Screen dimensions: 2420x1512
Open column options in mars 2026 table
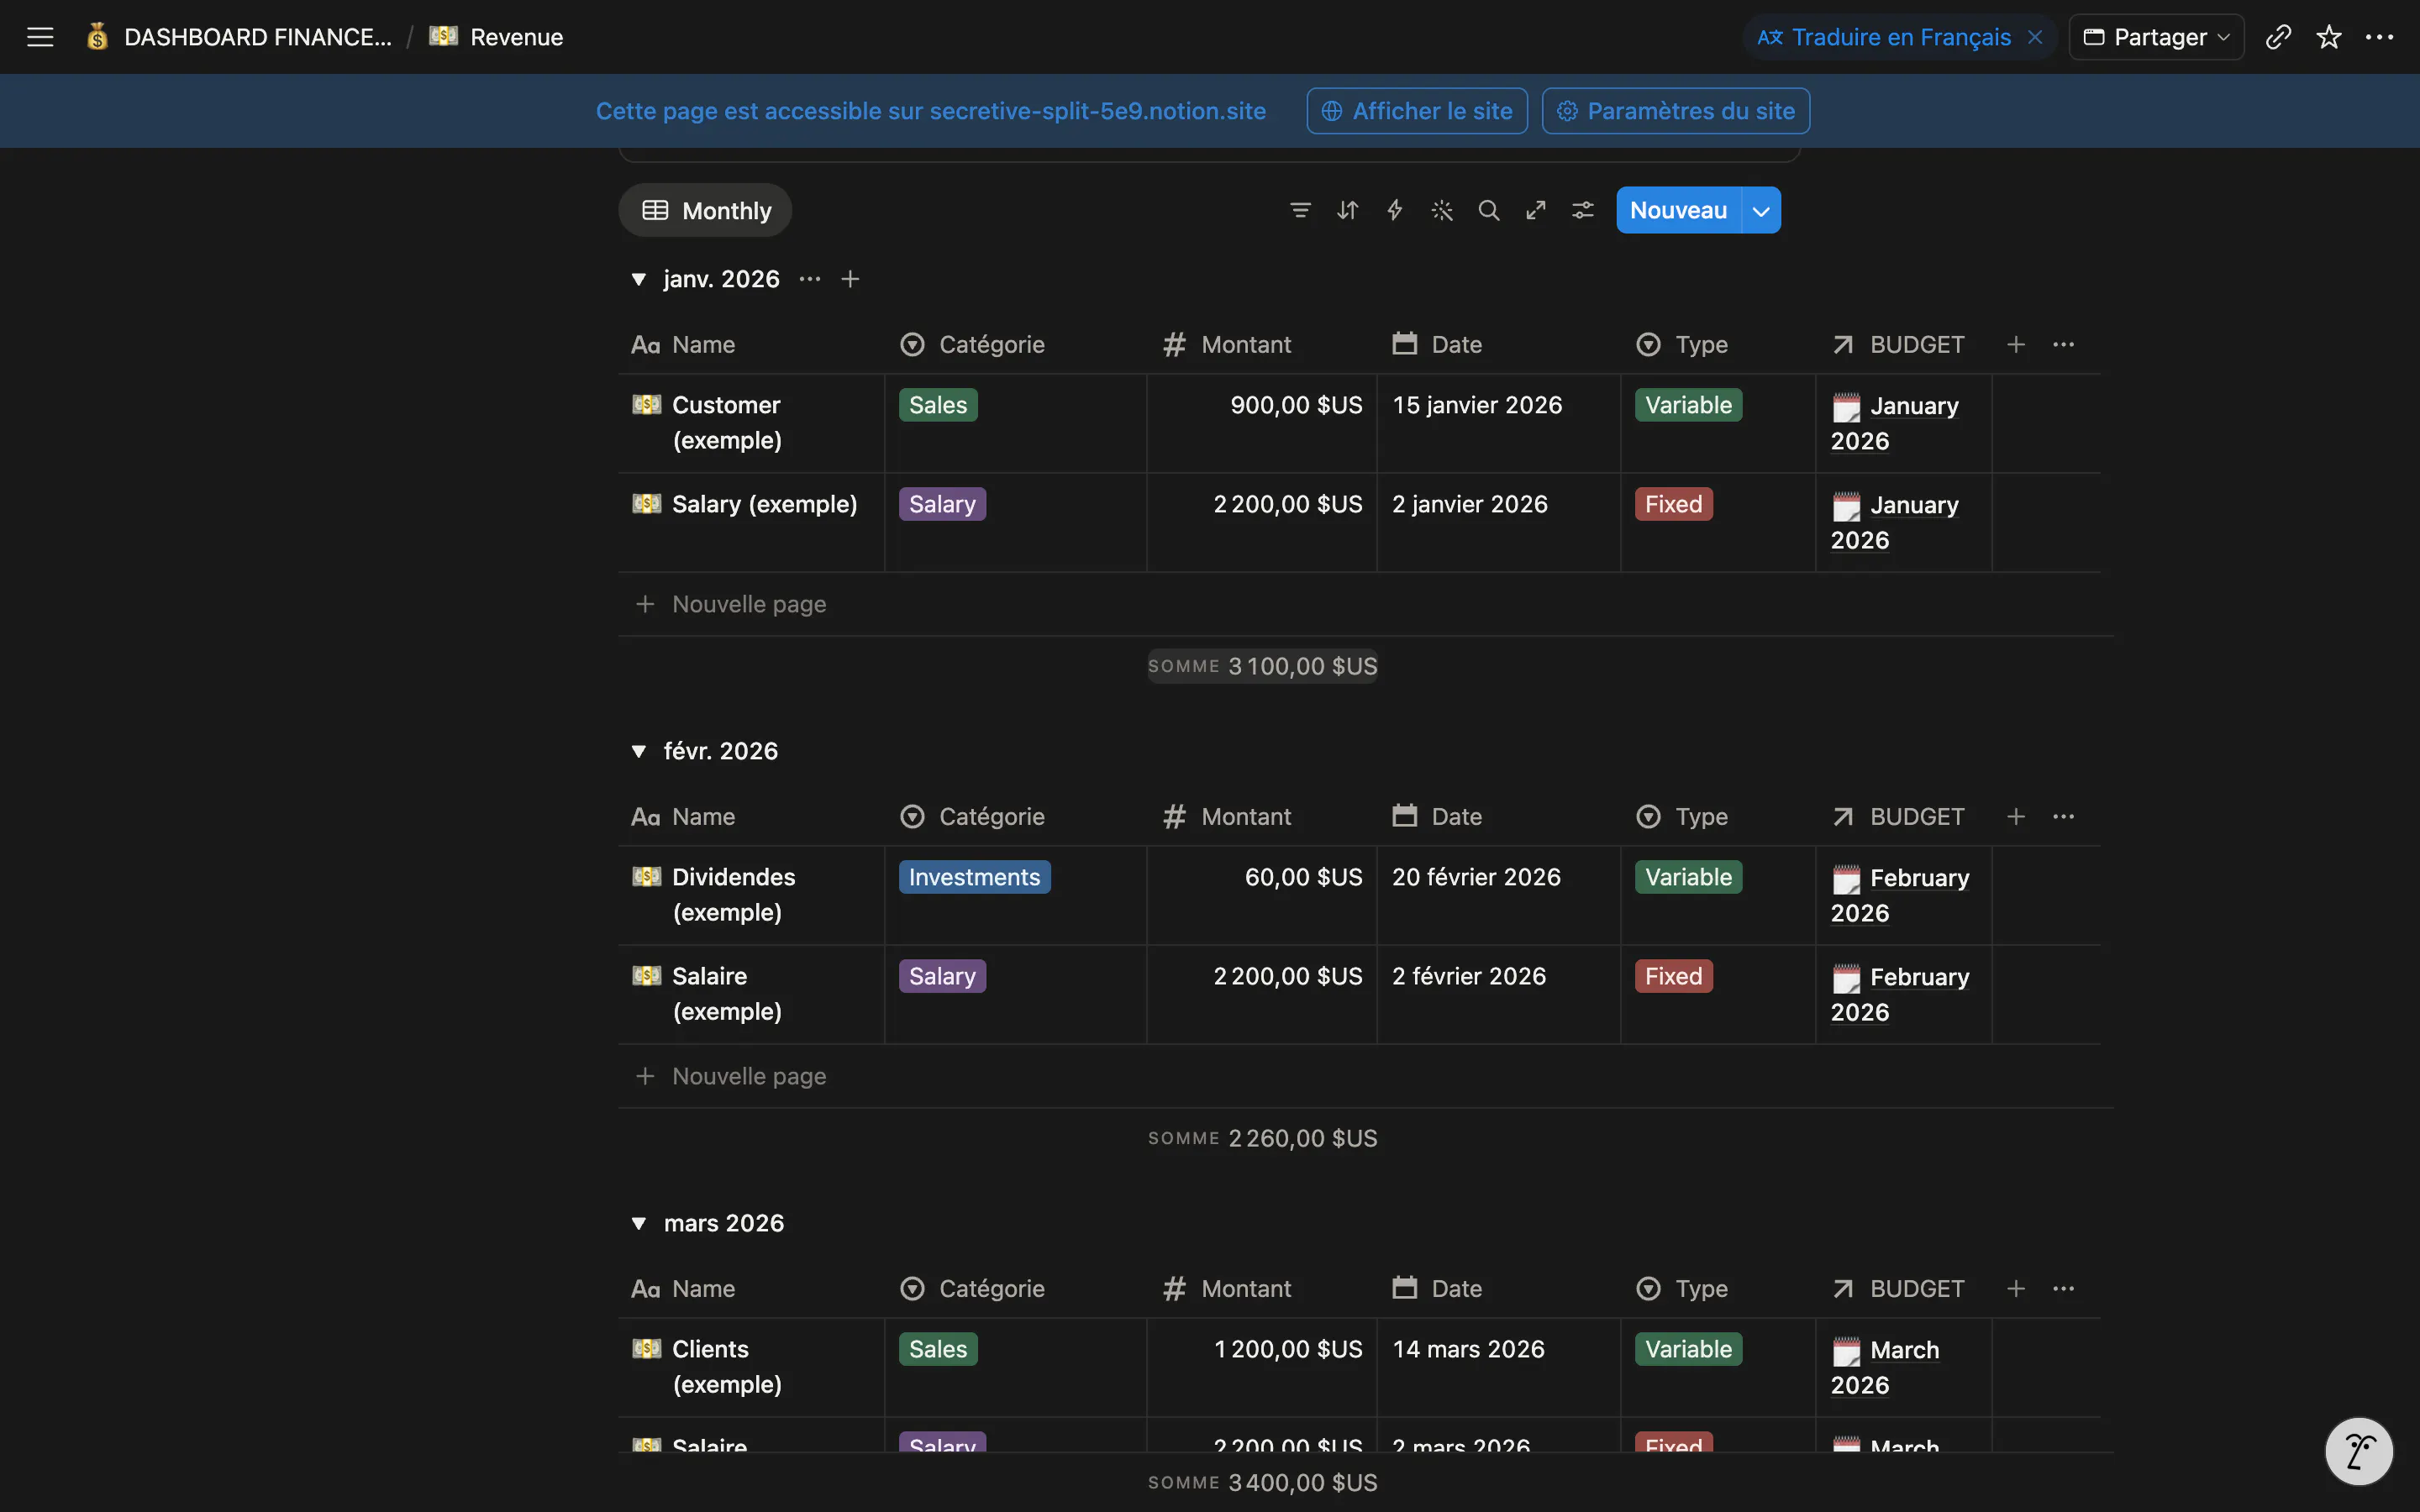click(x=2063, y=1288)
